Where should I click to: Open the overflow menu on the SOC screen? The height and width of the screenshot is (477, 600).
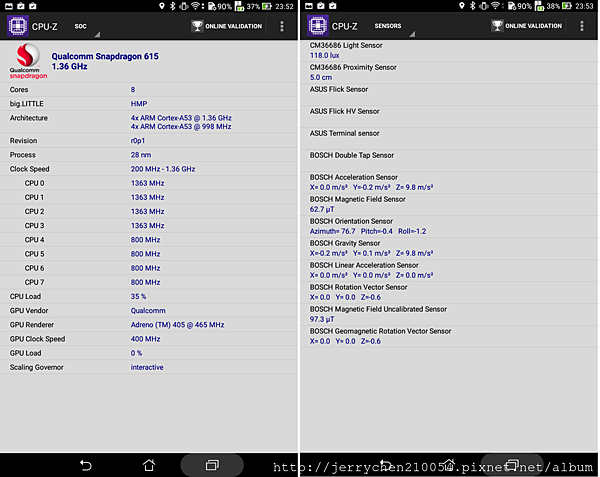(282, 26)
